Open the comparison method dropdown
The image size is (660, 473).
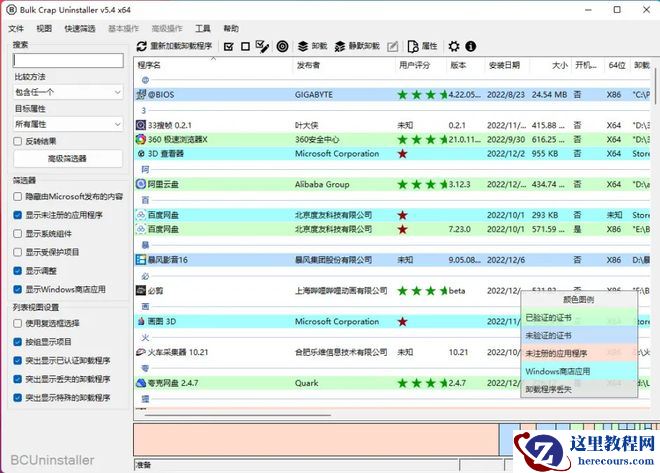pos(68,92)
